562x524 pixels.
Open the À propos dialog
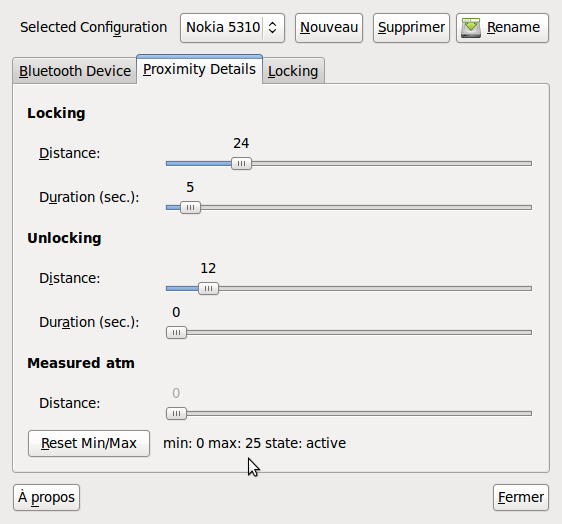pos(46,497)
